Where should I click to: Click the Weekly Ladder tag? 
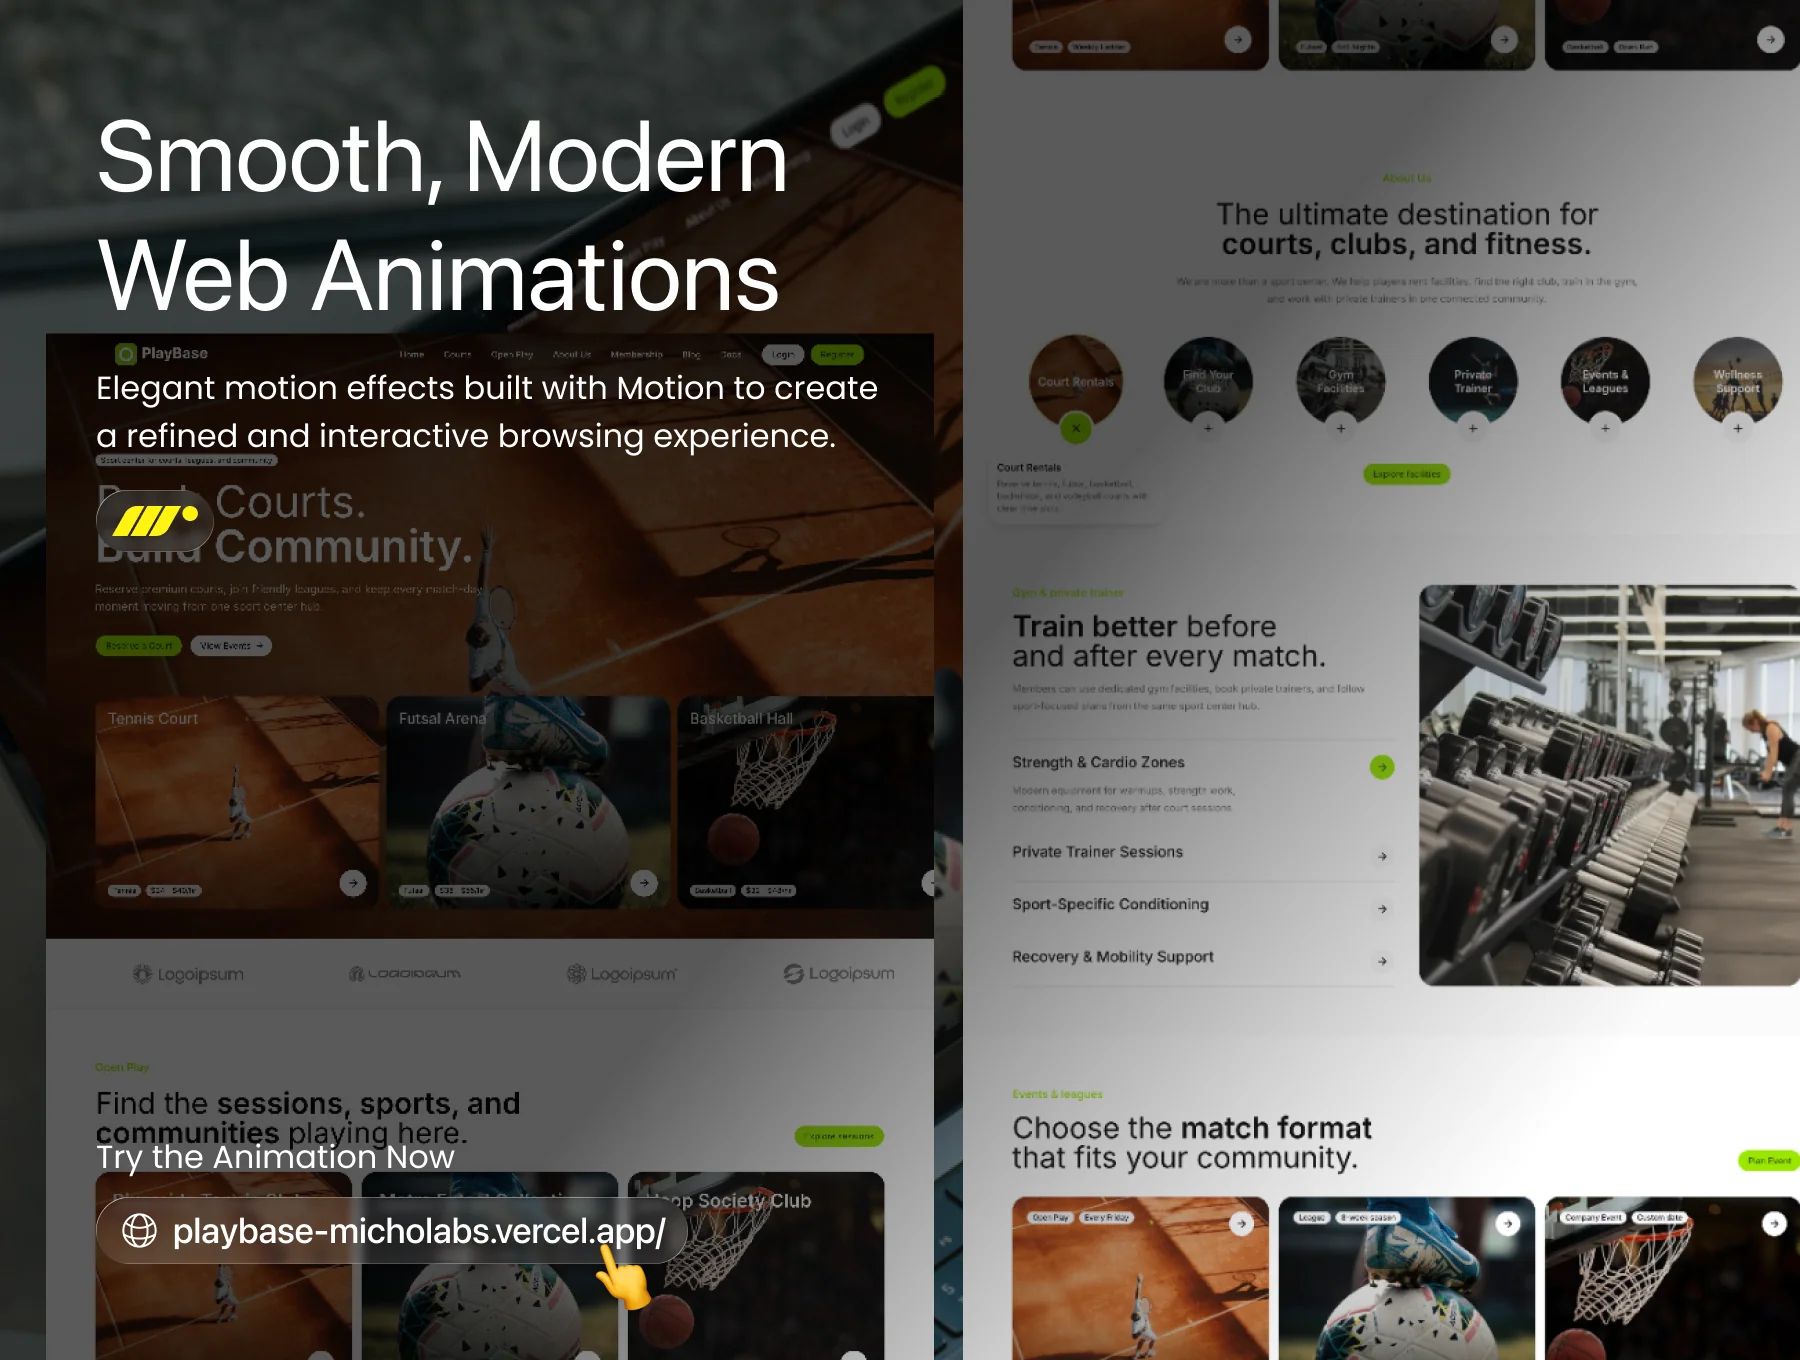tap(1099, 47)
